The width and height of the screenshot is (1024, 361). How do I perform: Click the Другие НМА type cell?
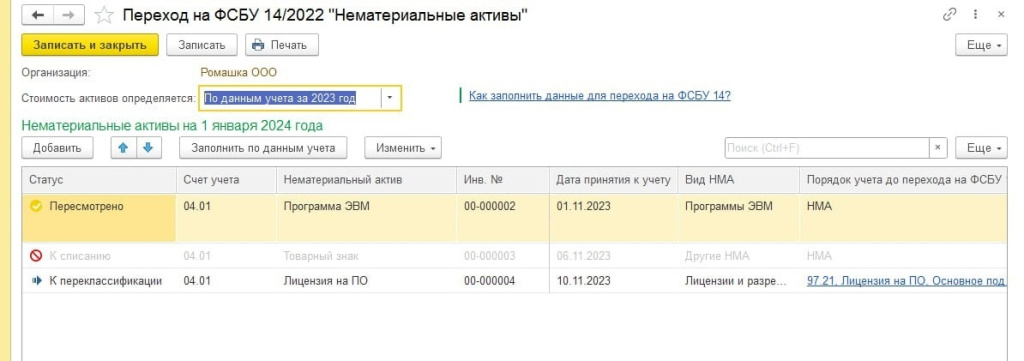[738, 256]
